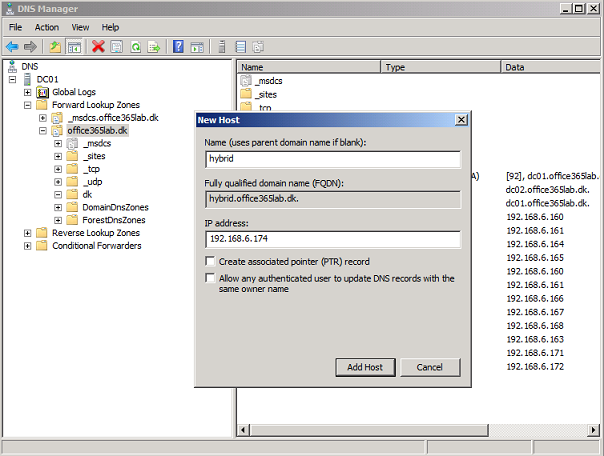This screenshot has height=456, width=604.
Task: Open the Help menu
Action: [x=110, y=27]
